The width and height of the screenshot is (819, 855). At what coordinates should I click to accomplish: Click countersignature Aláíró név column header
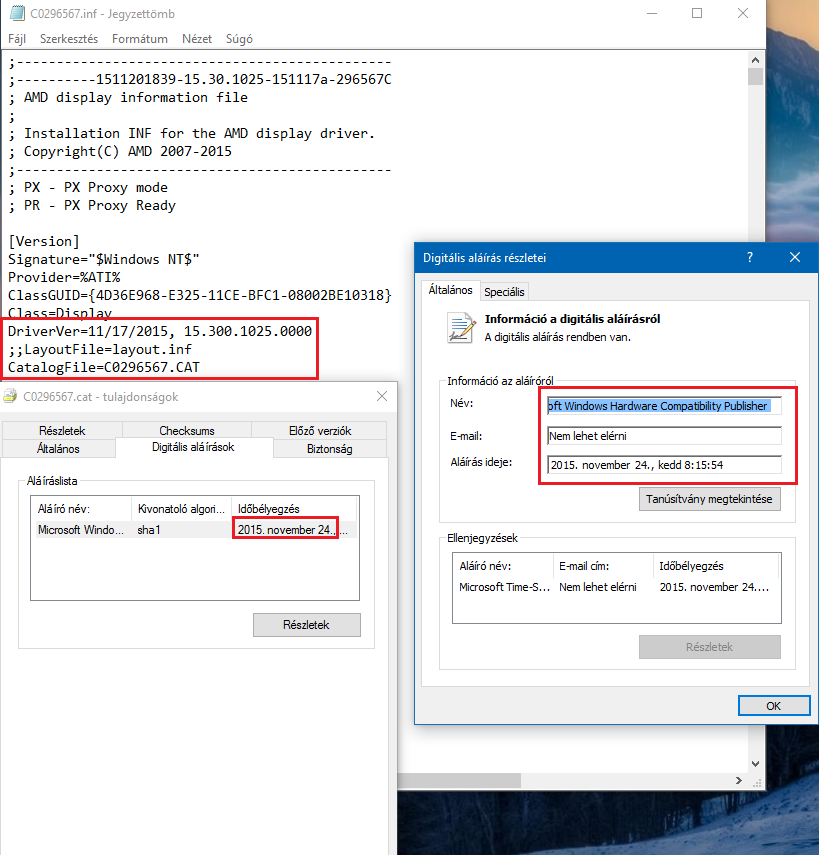(x=503, y=566)
